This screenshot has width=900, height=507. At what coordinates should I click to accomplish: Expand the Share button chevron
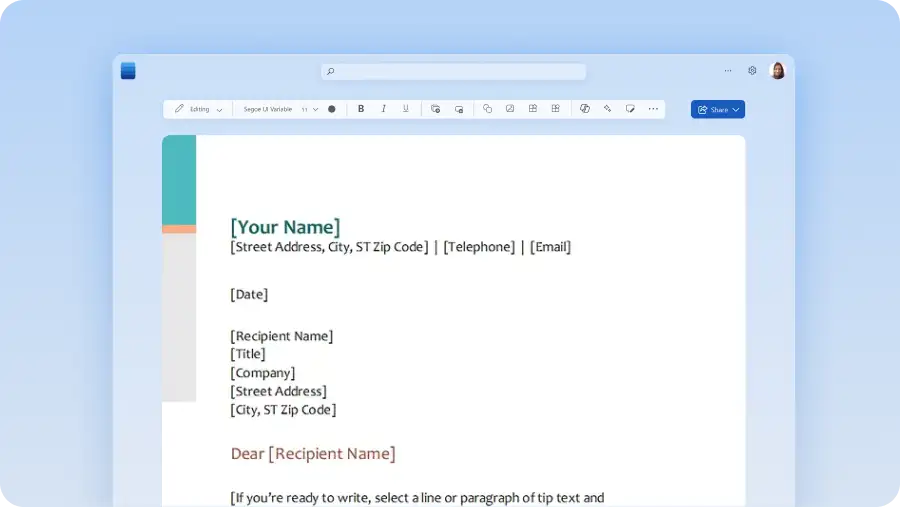736,110
